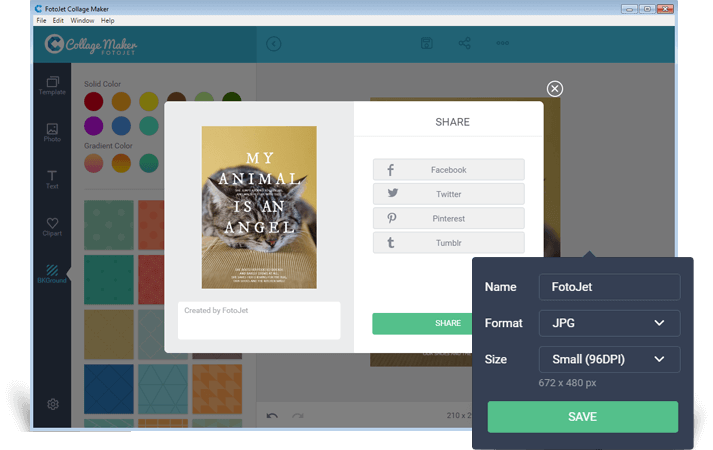Minimize the FotoJet Collage Maker window
713x450 pixels.
pyautogui.click(x=629, y=9)
